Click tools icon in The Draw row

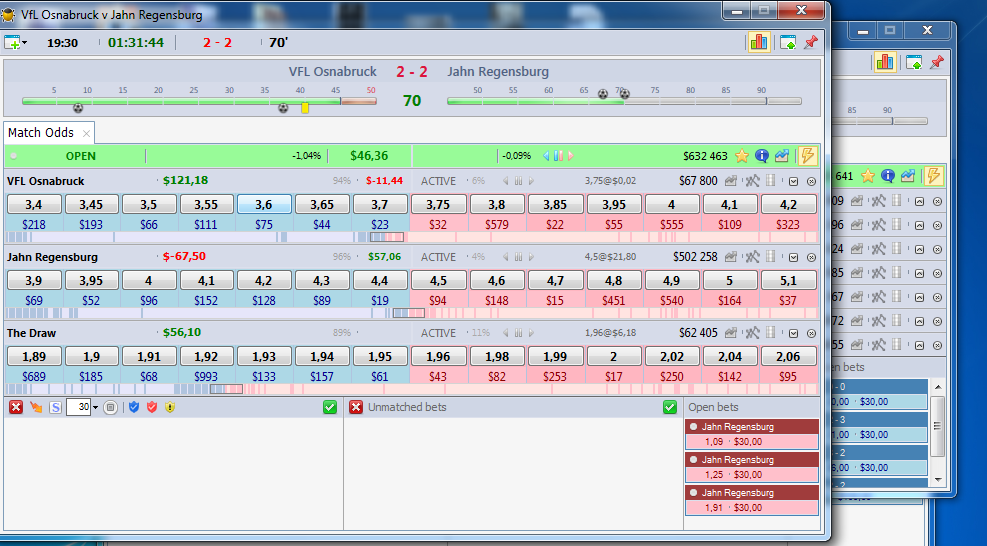tap(752, 333)
